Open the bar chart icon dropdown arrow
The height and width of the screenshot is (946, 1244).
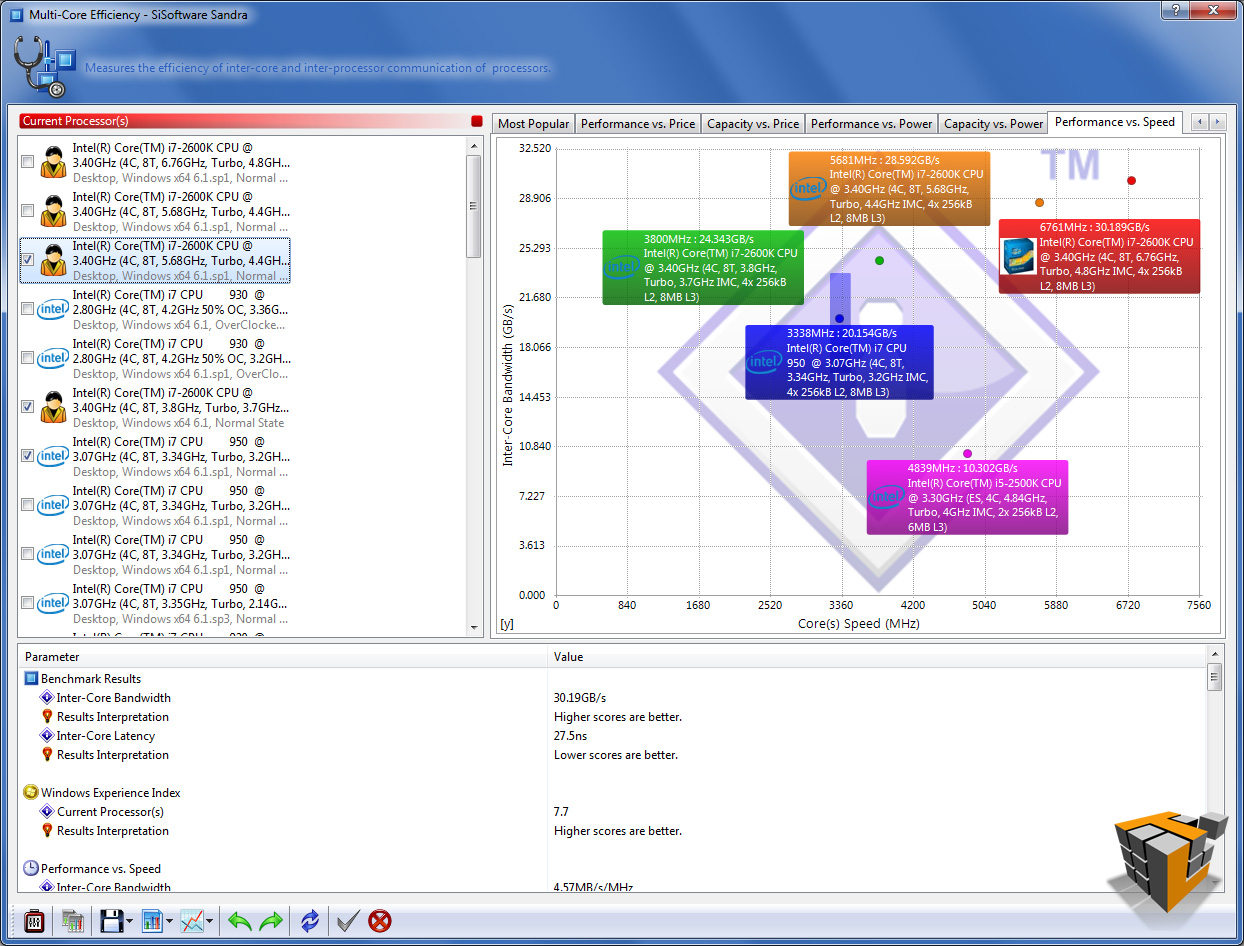[x=170, y=922]
